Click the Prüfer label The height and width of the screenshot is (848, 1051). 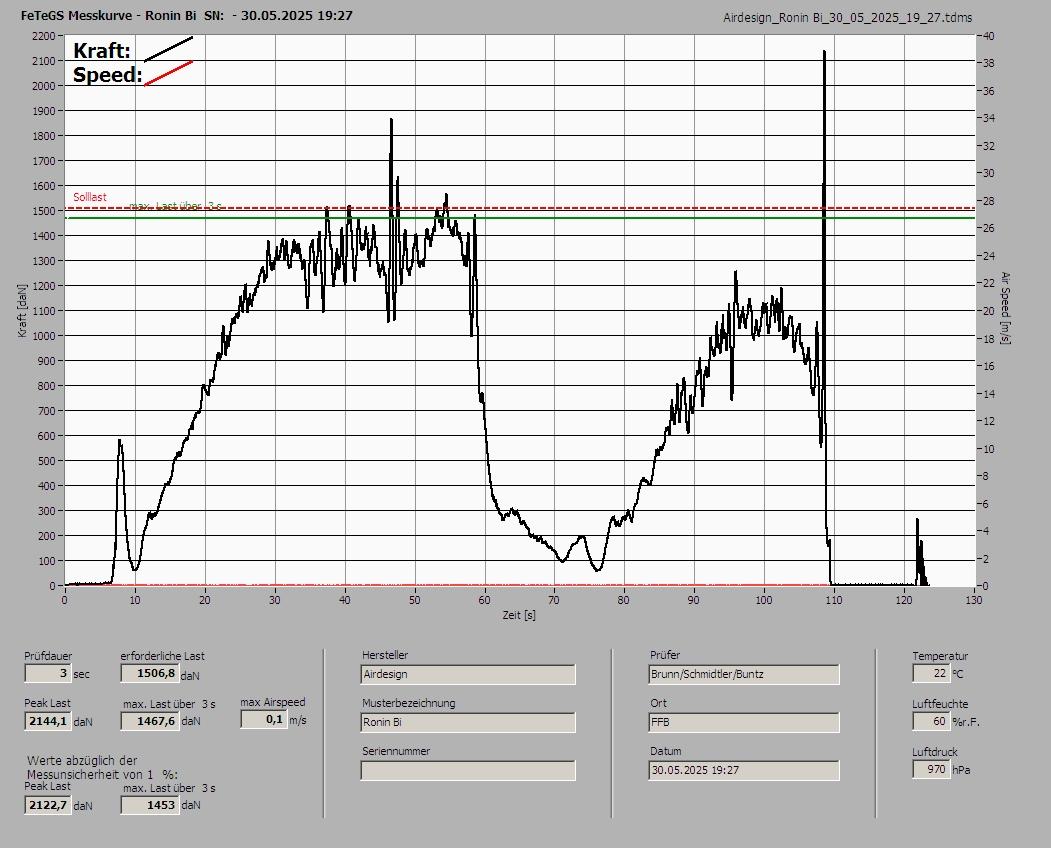coord(665,655)
